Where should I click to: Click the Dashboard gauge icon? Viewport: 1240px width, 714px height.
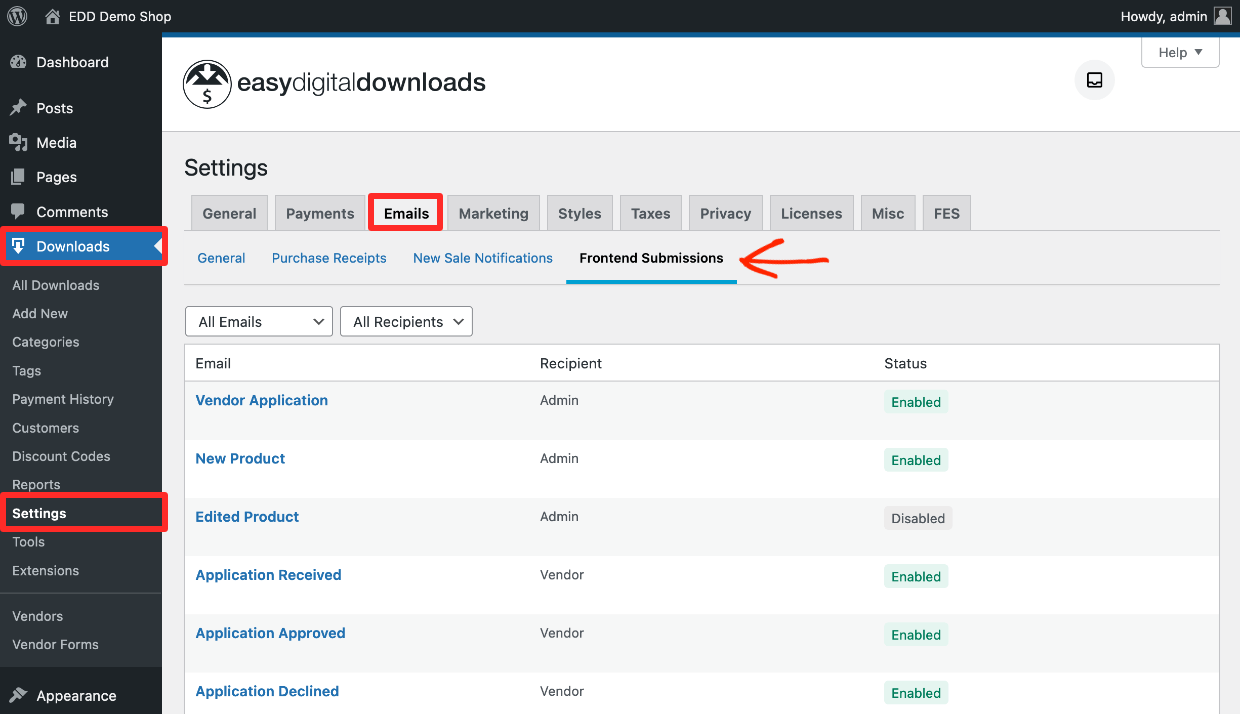coord(18,62)
